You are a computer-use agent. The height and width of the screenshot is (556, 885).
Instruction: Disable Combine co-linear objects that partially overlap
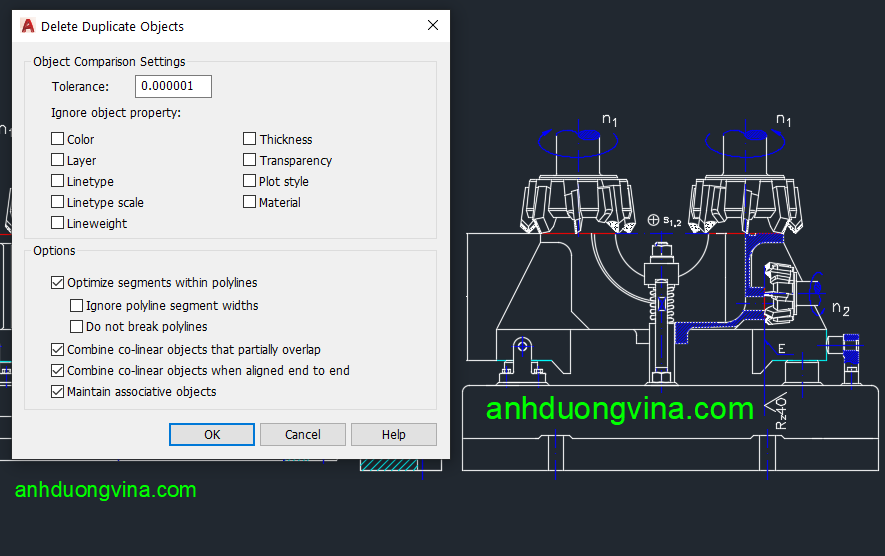[58, 350]
